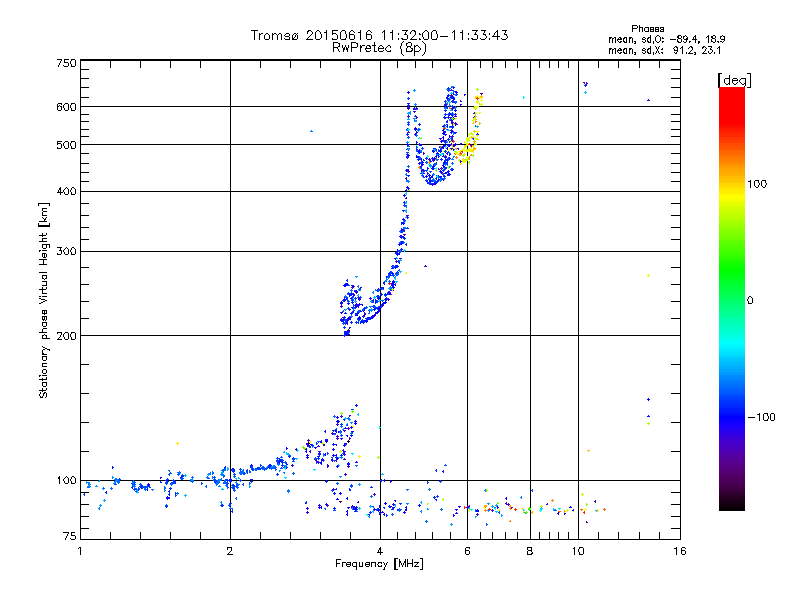Click the y-axis tick label '200'

point(66,336)
